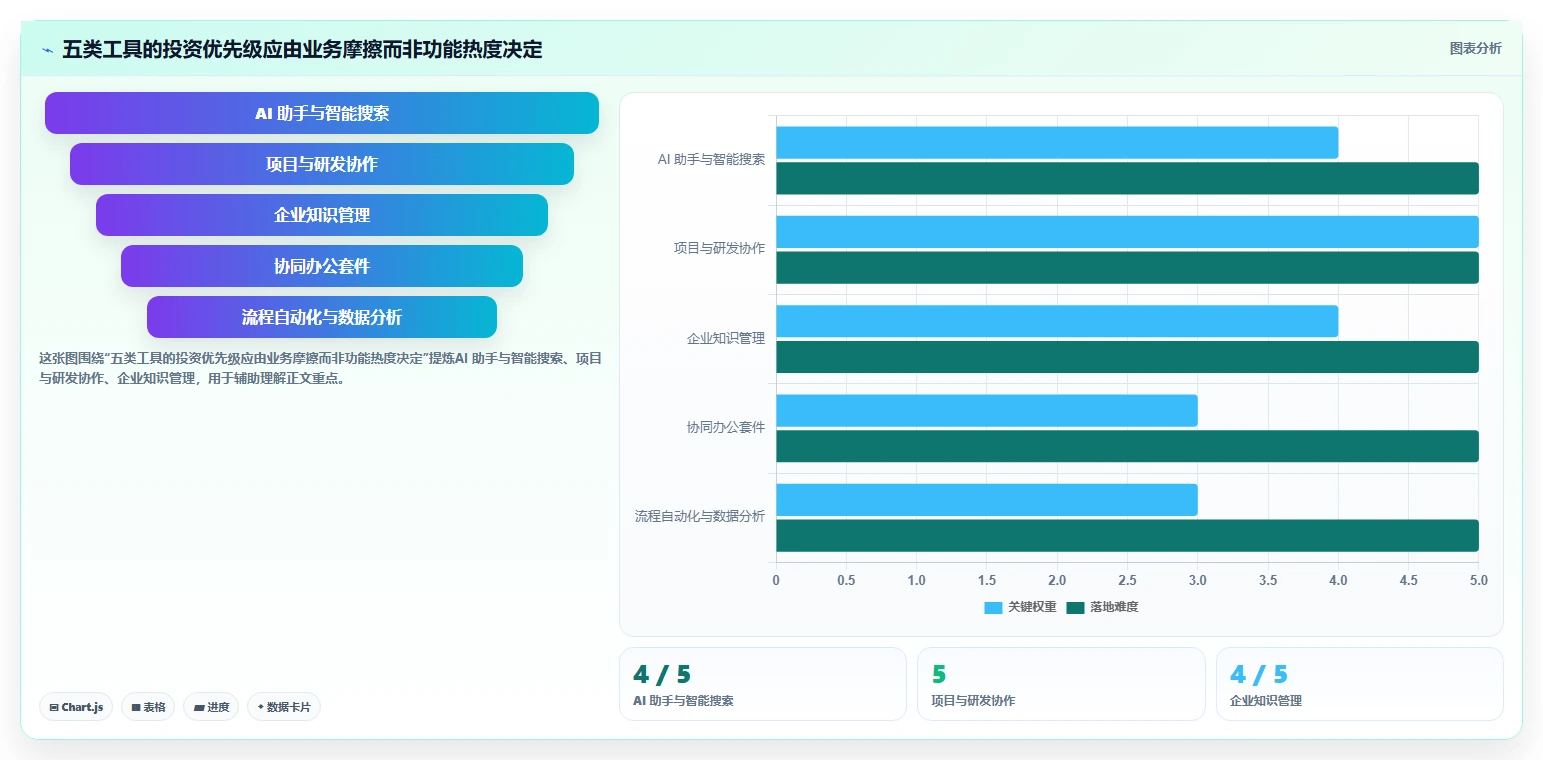The height and width of the screenshot is (760, 1543).
Task: Click the green 落地难度 bar for AI 助手与智能搜索
Action: click(1127, 178)
